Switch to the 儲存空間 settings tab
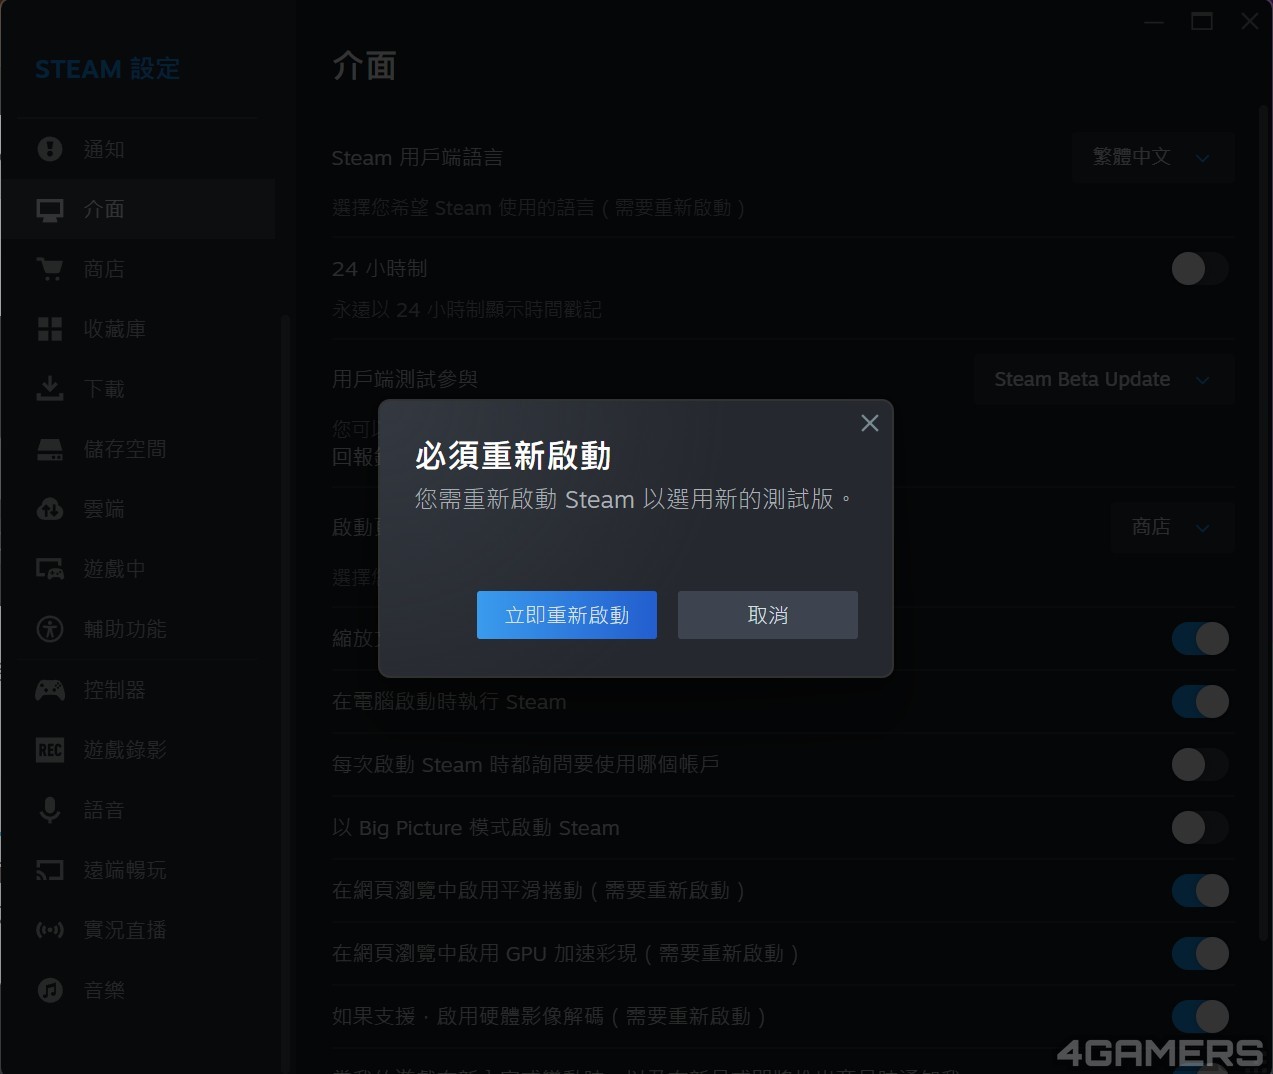 point(125,449)
